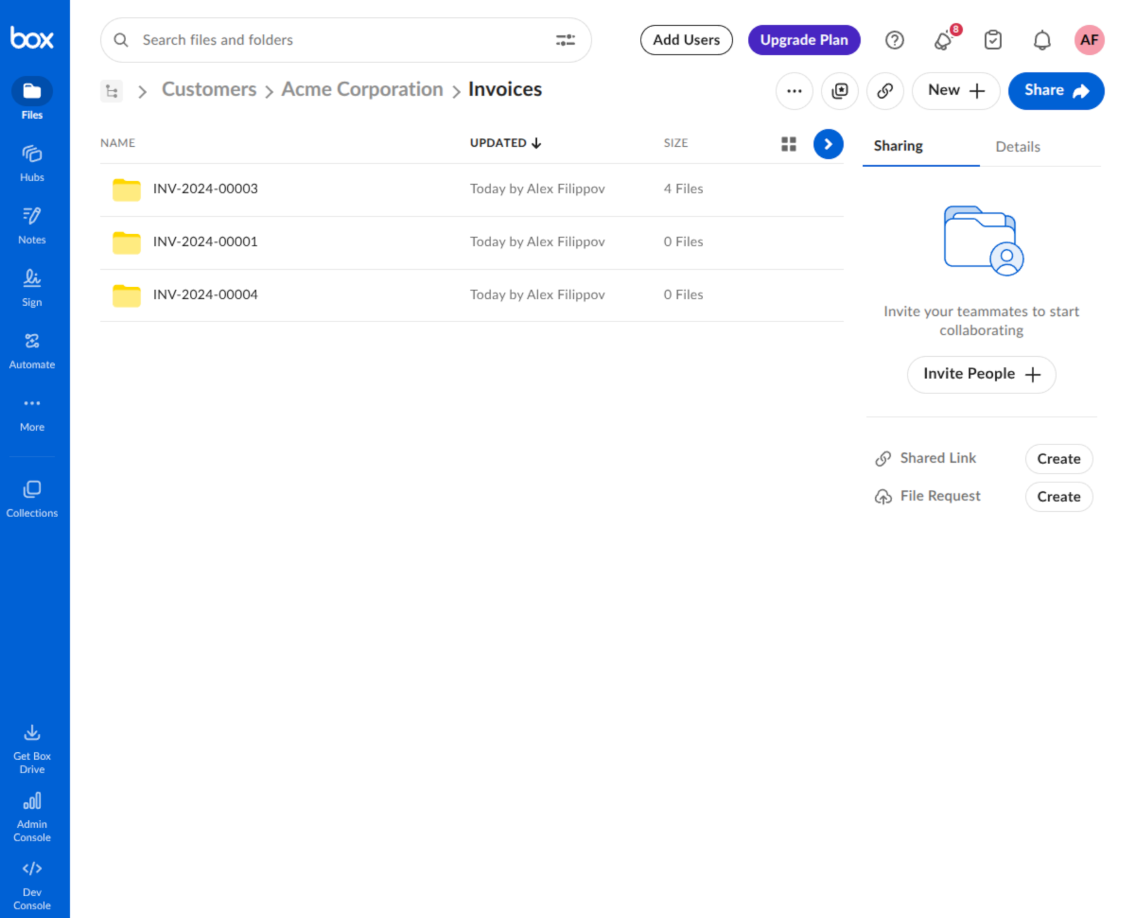Focus the Search files and folders field
Screen dimensions: 1130x918
click(x=346, y=40)
